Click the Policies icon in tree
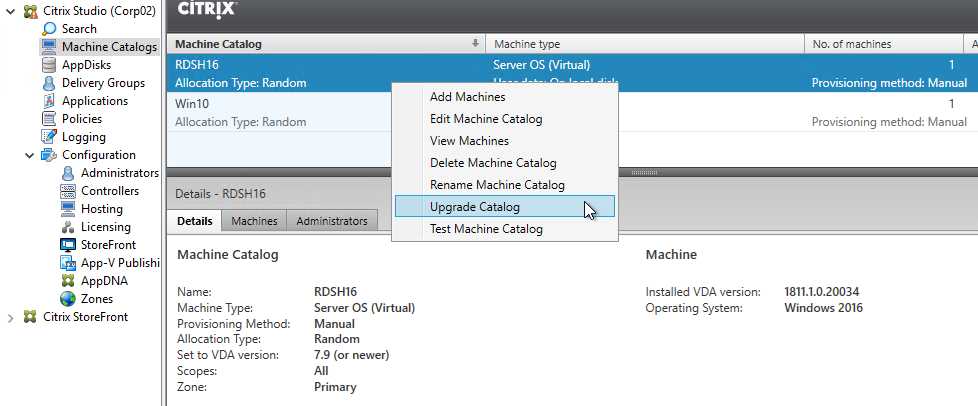The height and width of the screenshot is (406, 978). [49, 118]
